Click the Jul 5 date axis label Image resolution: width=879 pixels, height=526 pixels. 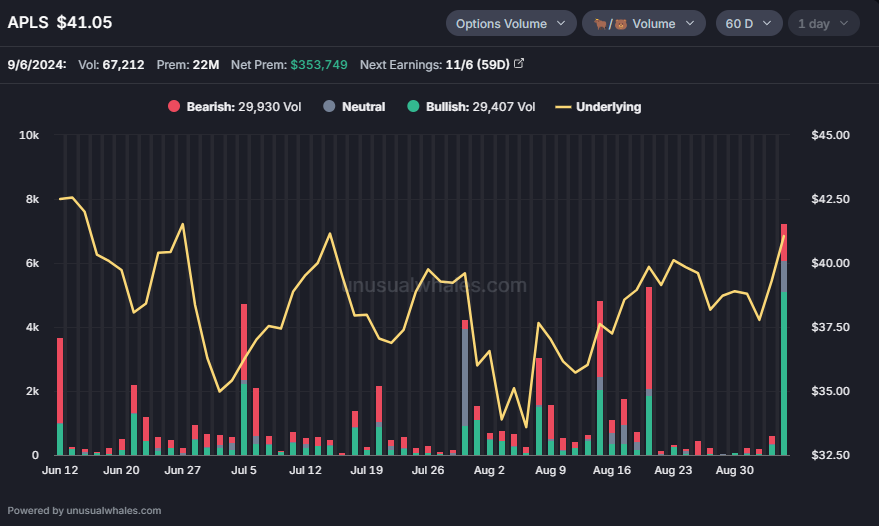tap(244, 470)
